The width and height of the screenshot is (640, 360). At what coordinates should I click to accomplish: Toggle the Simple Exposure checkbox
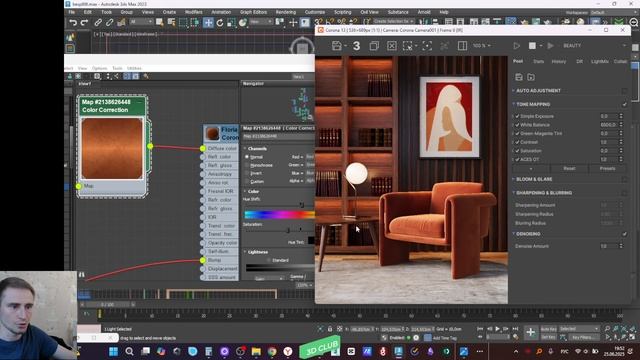click(x=517, y=116)
